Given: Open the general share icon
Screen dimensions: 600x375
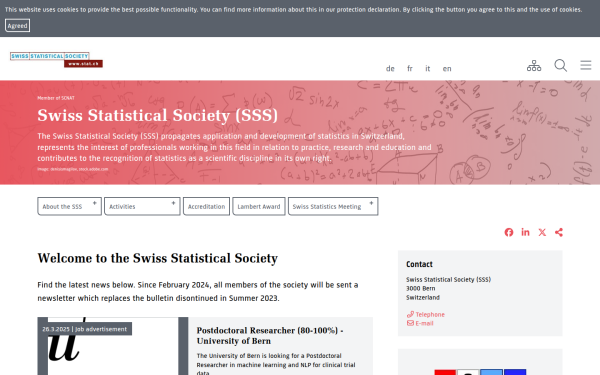Looking at the screenshot, I should pyautogui.click(x=559, y=232).
